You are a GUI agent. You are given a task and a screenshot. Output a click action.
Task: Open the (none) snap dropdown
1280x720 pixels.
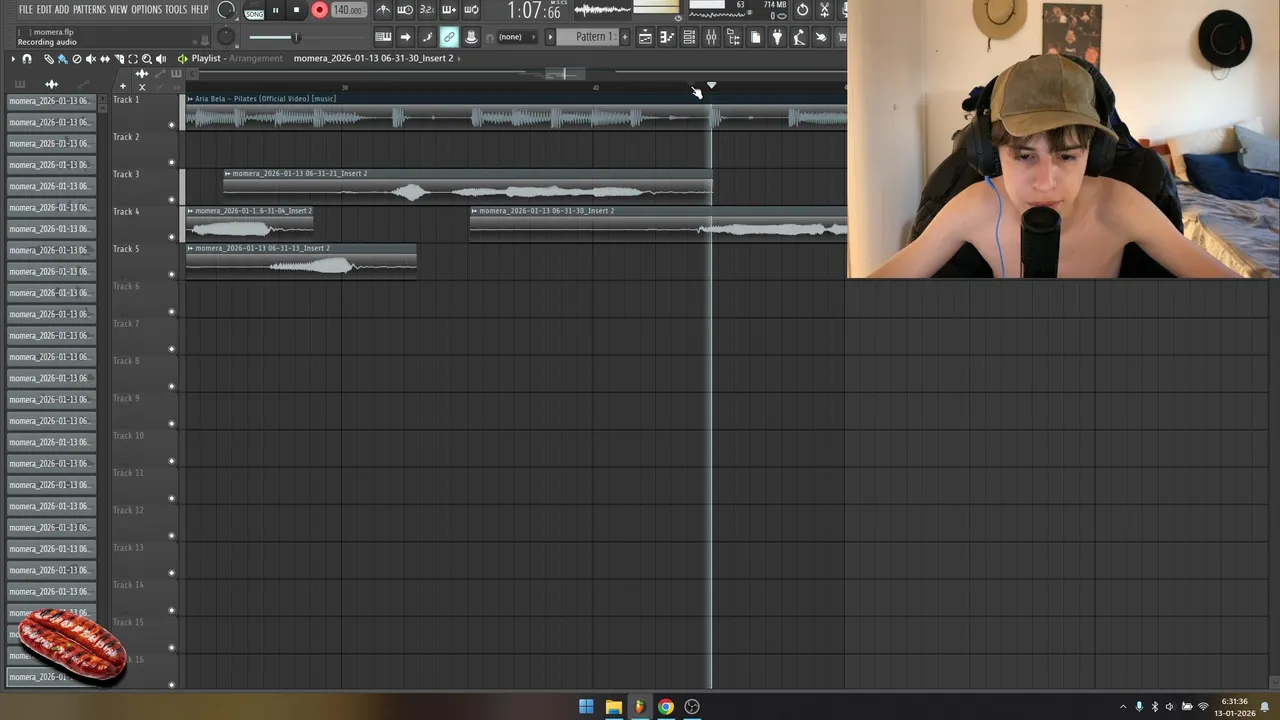[515, 37]
